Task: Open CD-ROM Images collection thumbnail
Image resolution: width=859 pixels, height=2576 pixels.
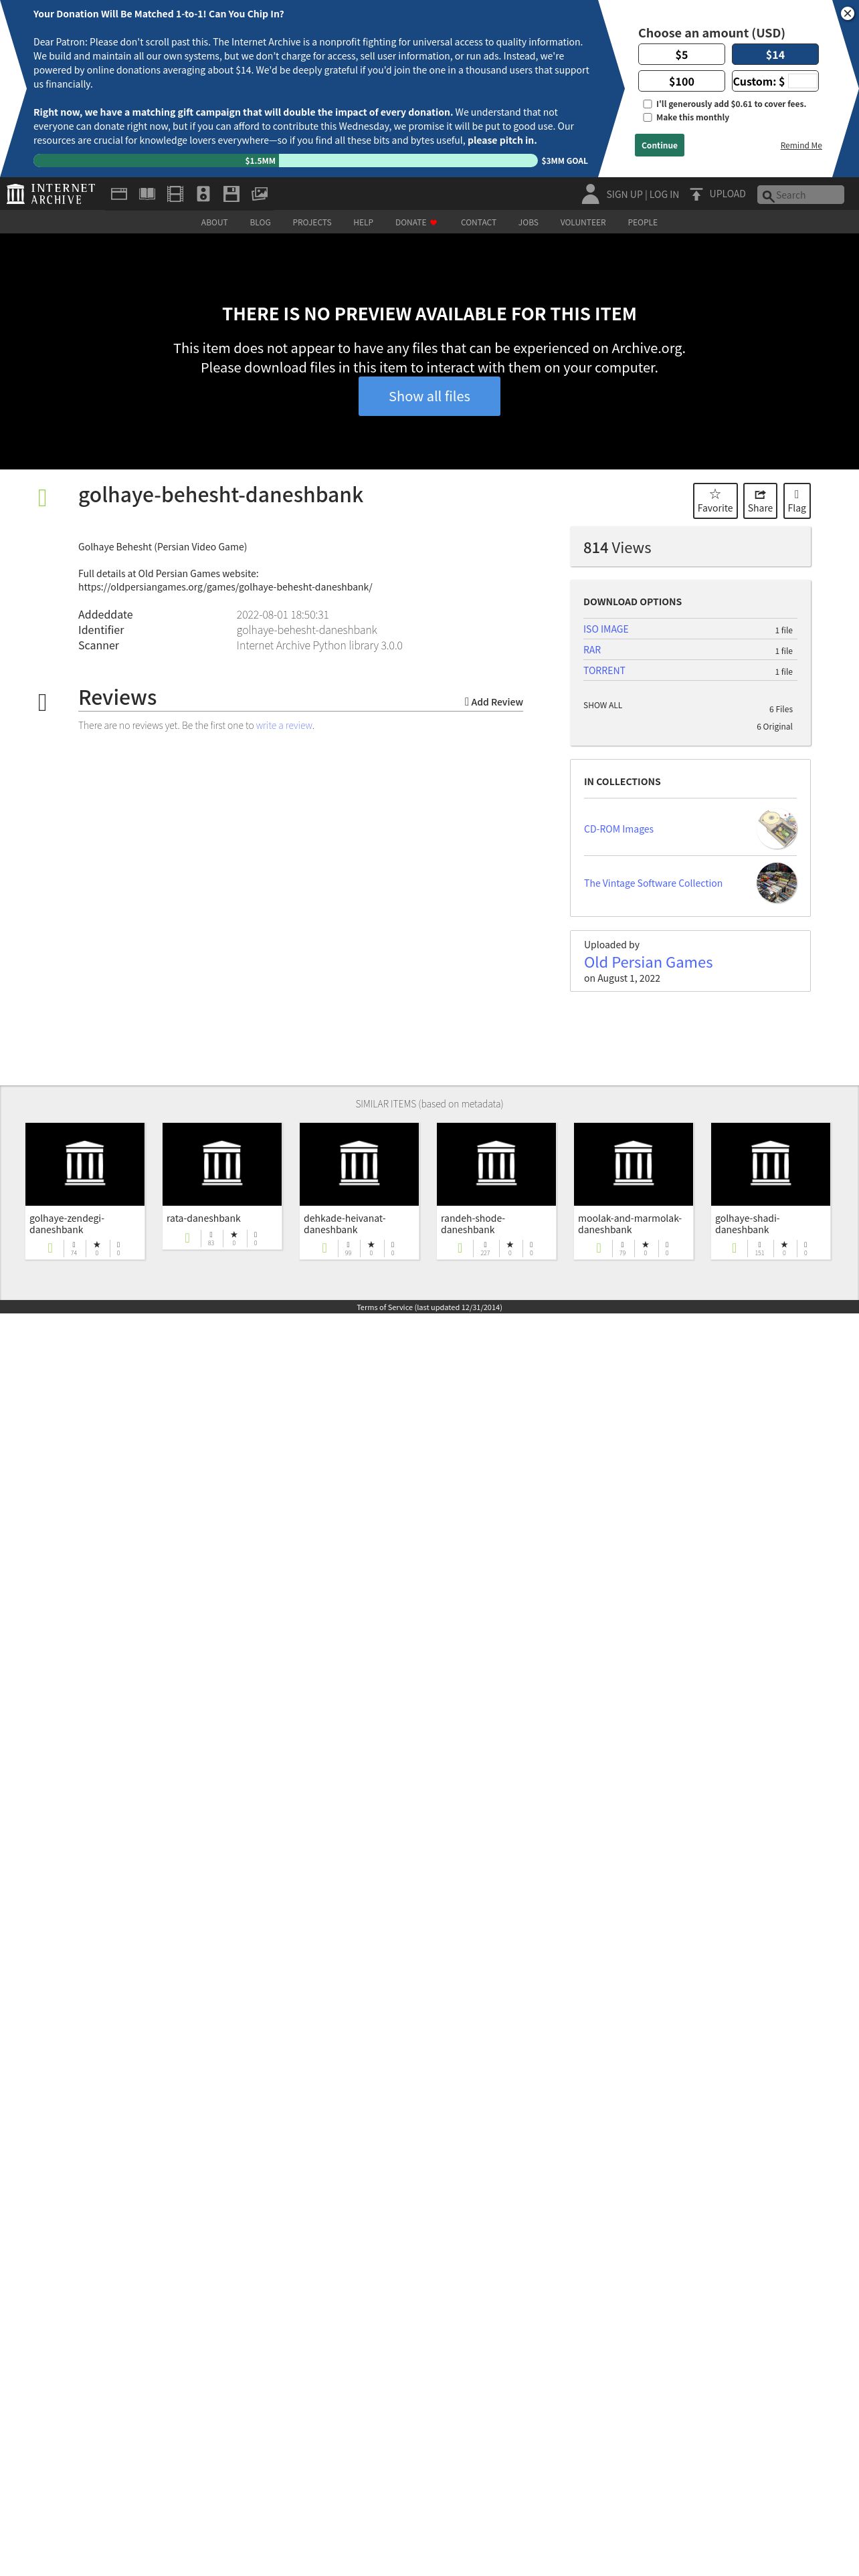Action: pyautogui.click(x=777, y=829)
